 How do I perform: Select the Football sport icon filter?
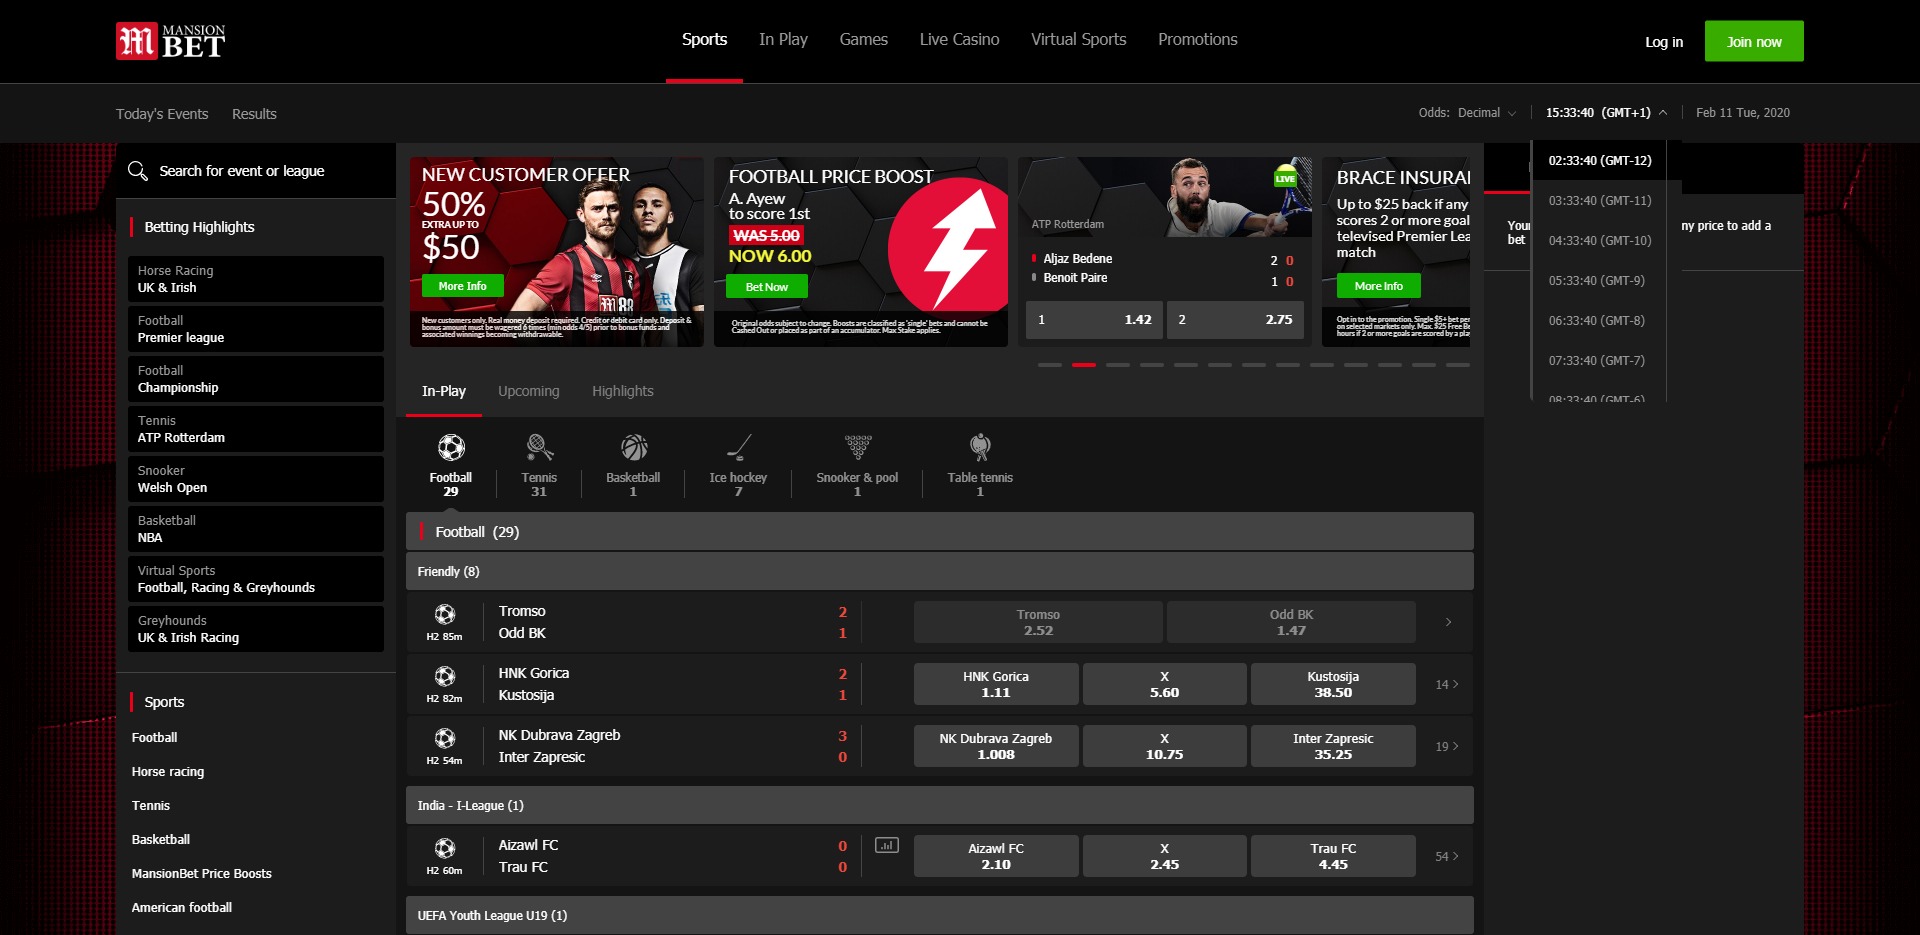coord(451,447)
